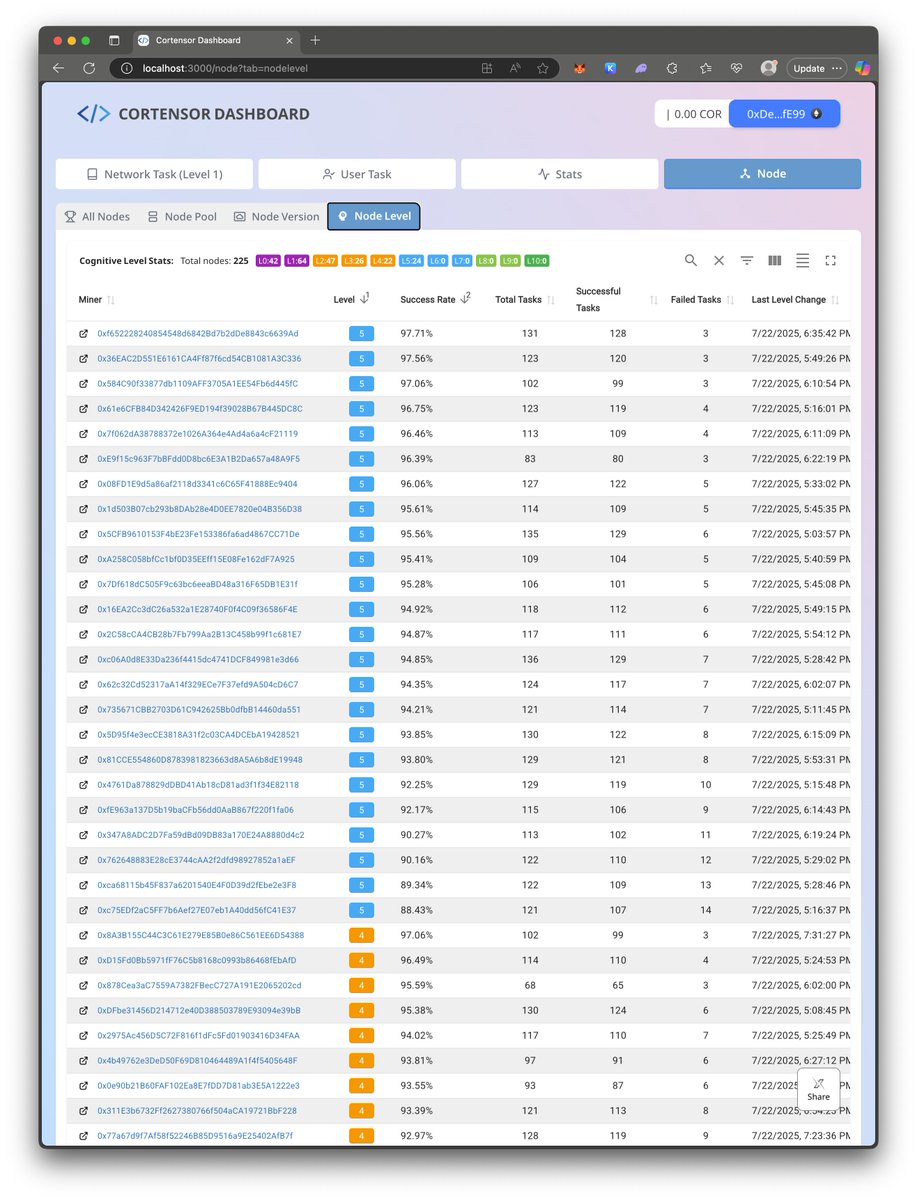Click the MetaMask fox extension icon
The image size is (917, 1200).
pos(579,68)
